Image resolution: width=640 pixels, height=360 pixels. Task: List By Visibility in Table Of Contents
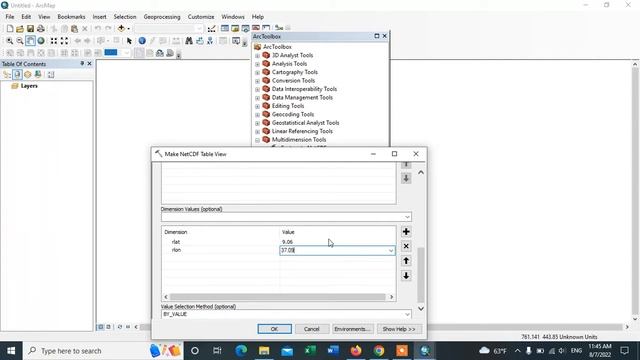click(x=27, y=75)
